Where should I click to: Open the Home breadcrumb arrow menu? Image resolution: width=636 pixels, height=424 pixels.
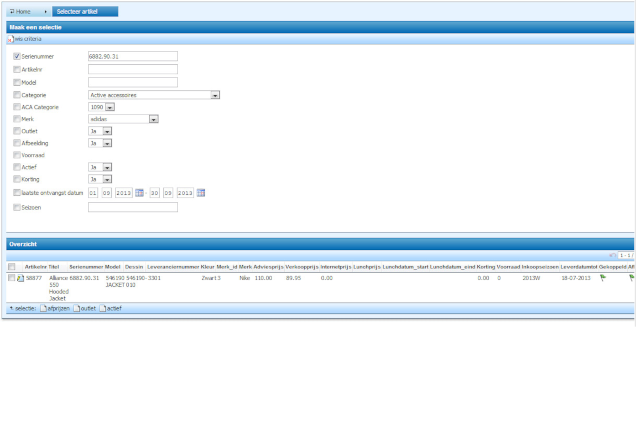coord(45,12)
